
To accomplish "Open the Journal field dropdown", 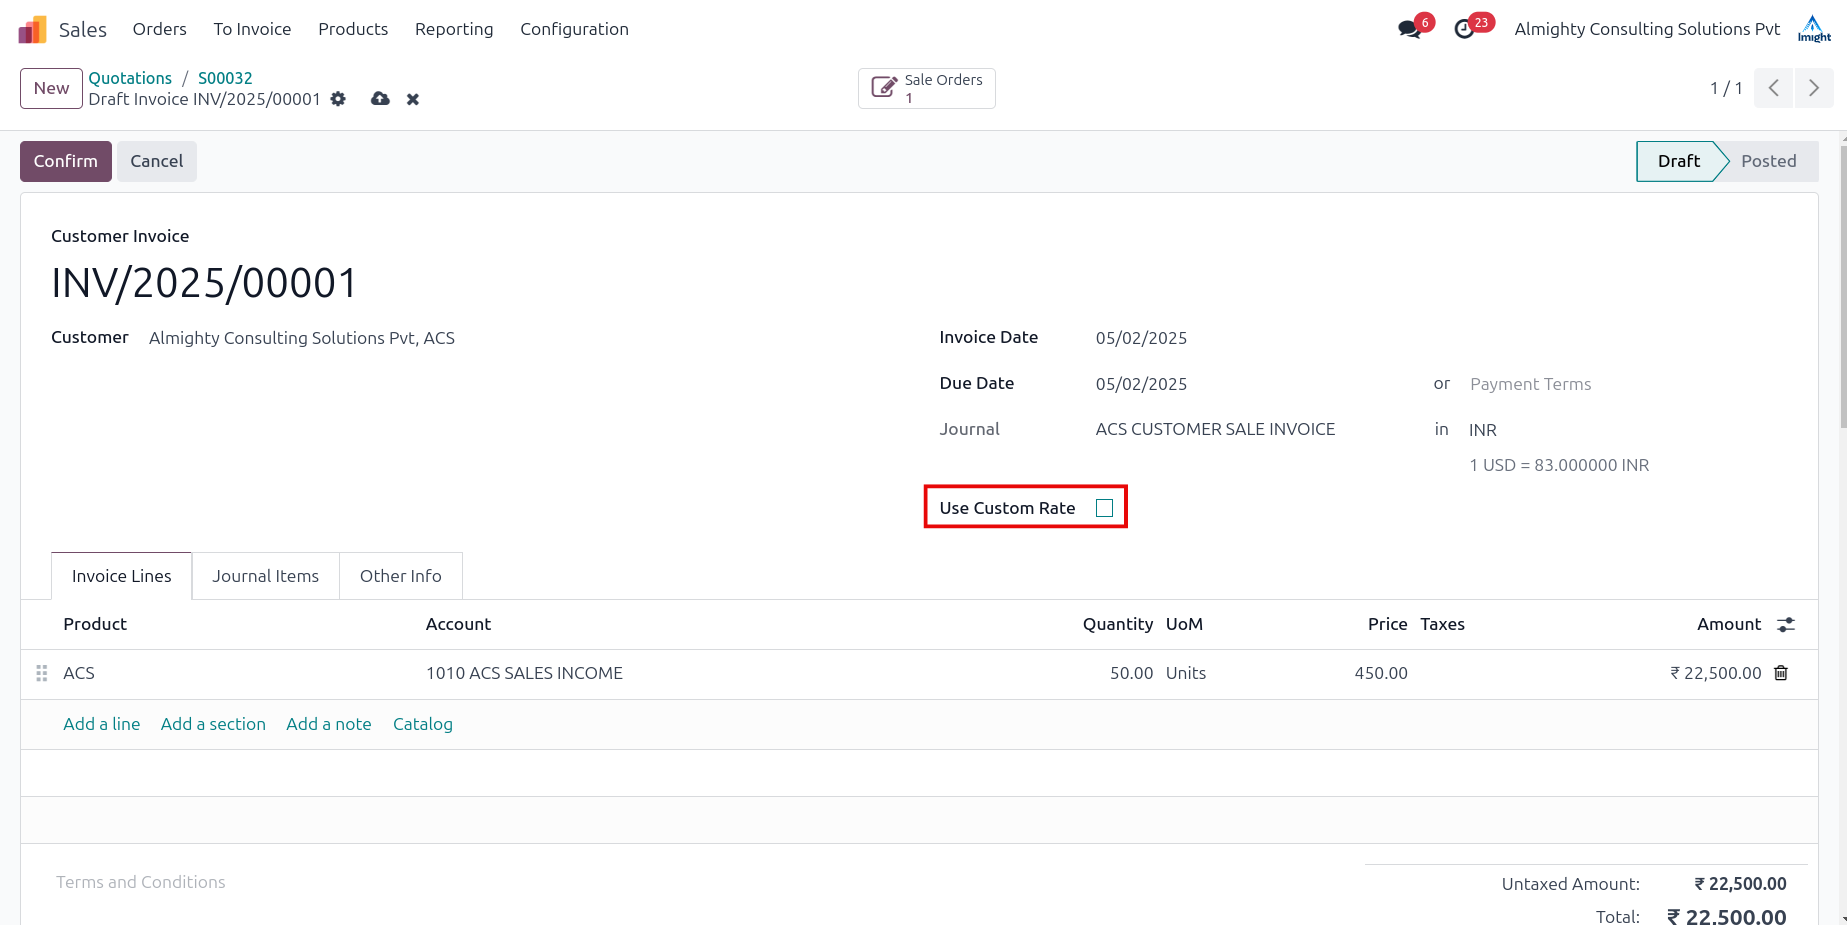I will pos(1215,429).
